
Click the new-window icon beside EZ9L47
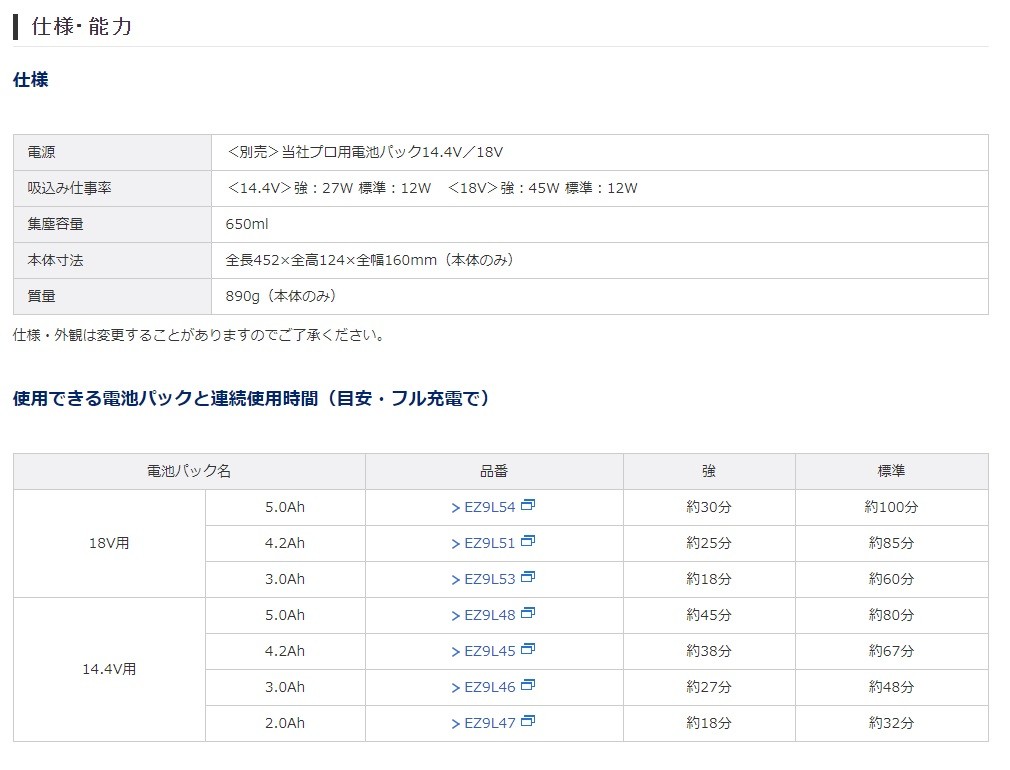tap(528, 722)
